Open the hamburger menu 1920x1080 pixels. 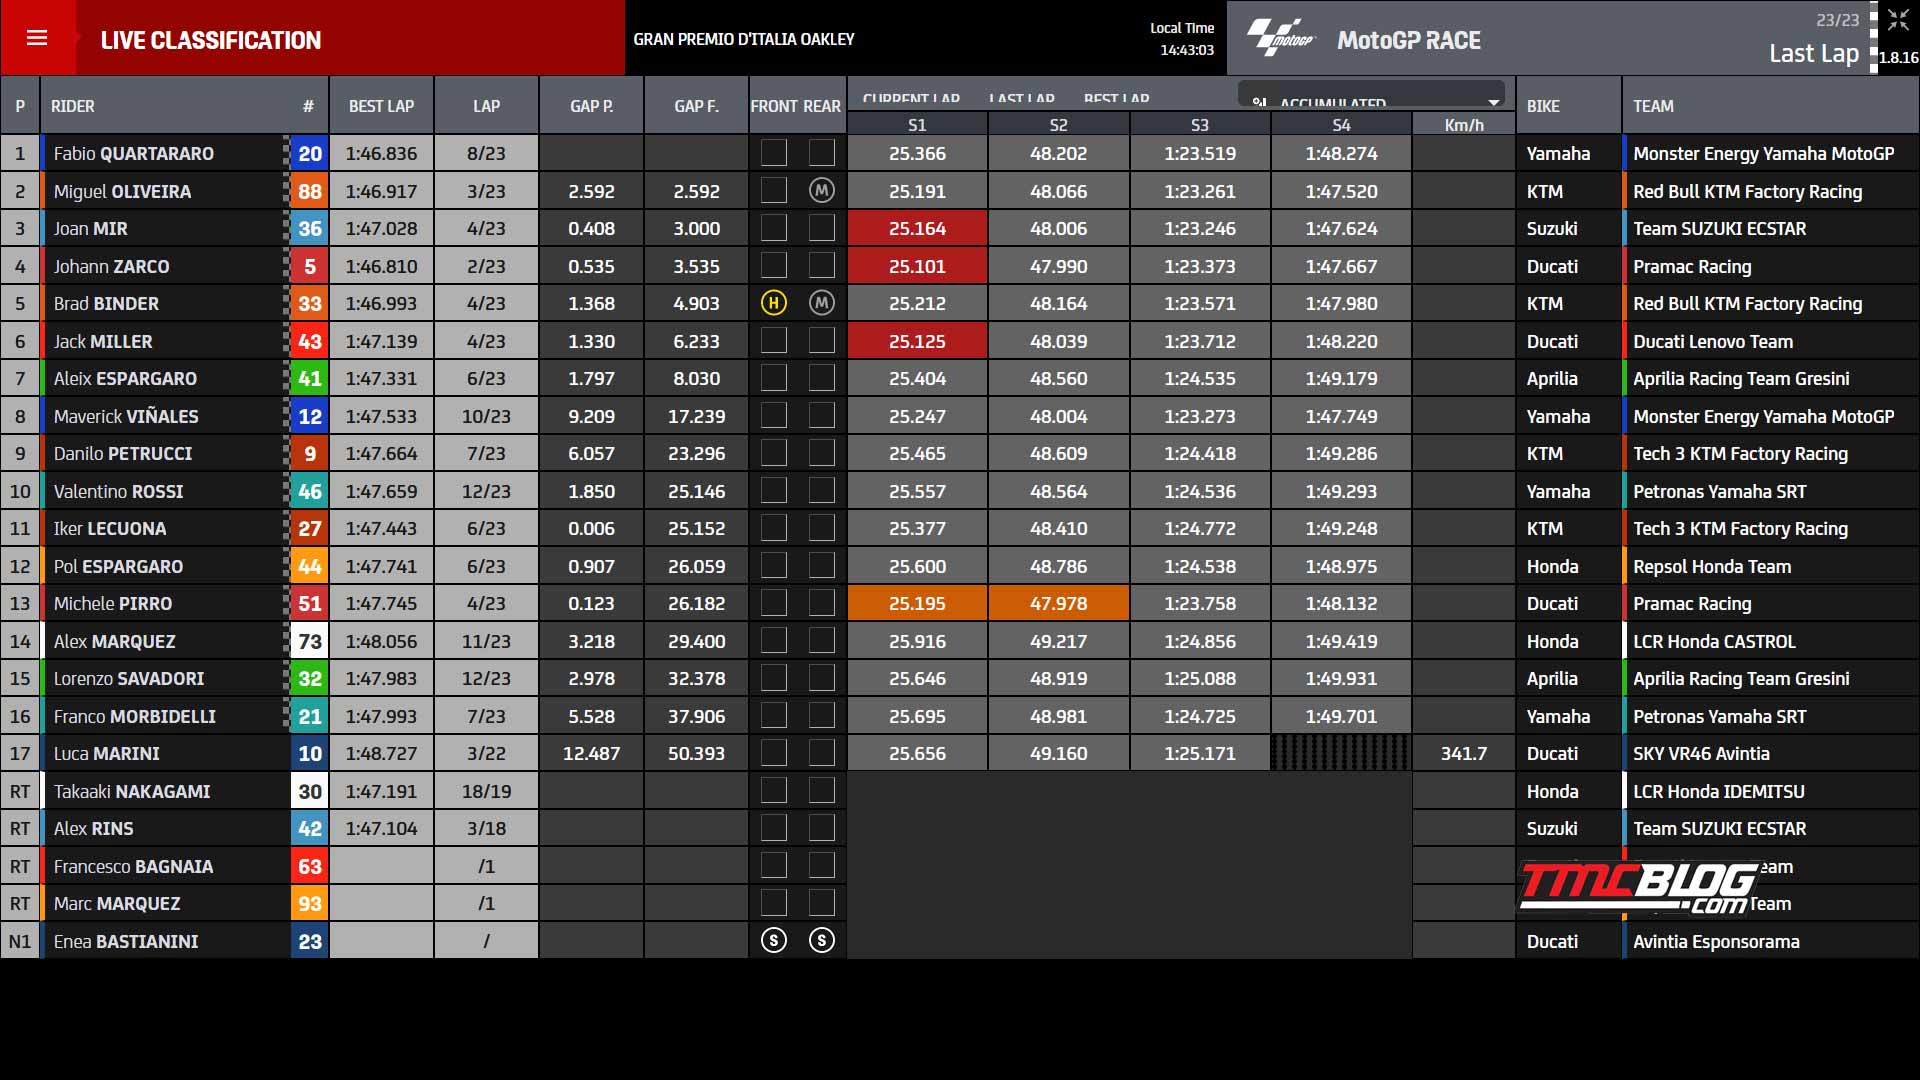pyautogui.click(x=37, y=38)
